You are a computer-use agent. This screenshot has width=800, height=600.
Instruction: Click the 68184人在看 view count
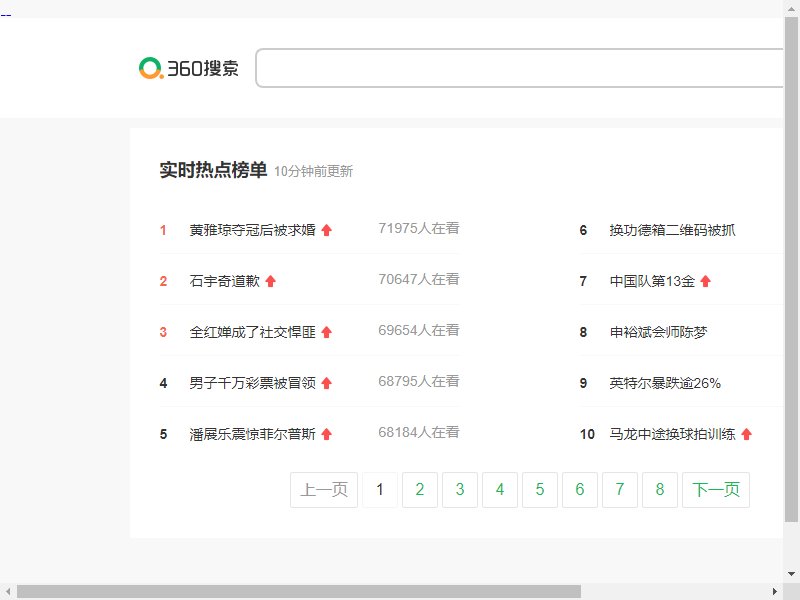pyautogui.click(x=419, y=432)
